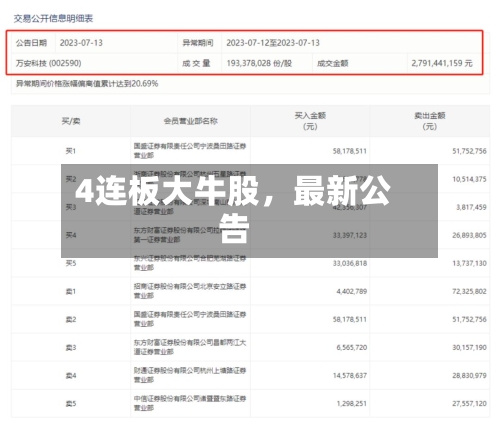Select turnover value 2,791,441,159 元

coord(442,63)
